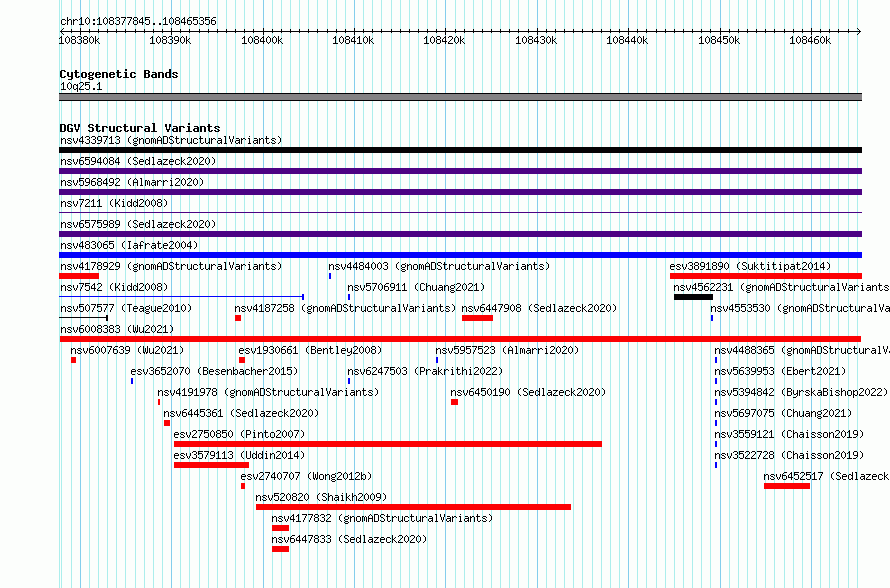The width and height of the screenshot is (890, 588).
Task: Open nsv483065 (Iafrate2004) variant
Action: (129, 245)
